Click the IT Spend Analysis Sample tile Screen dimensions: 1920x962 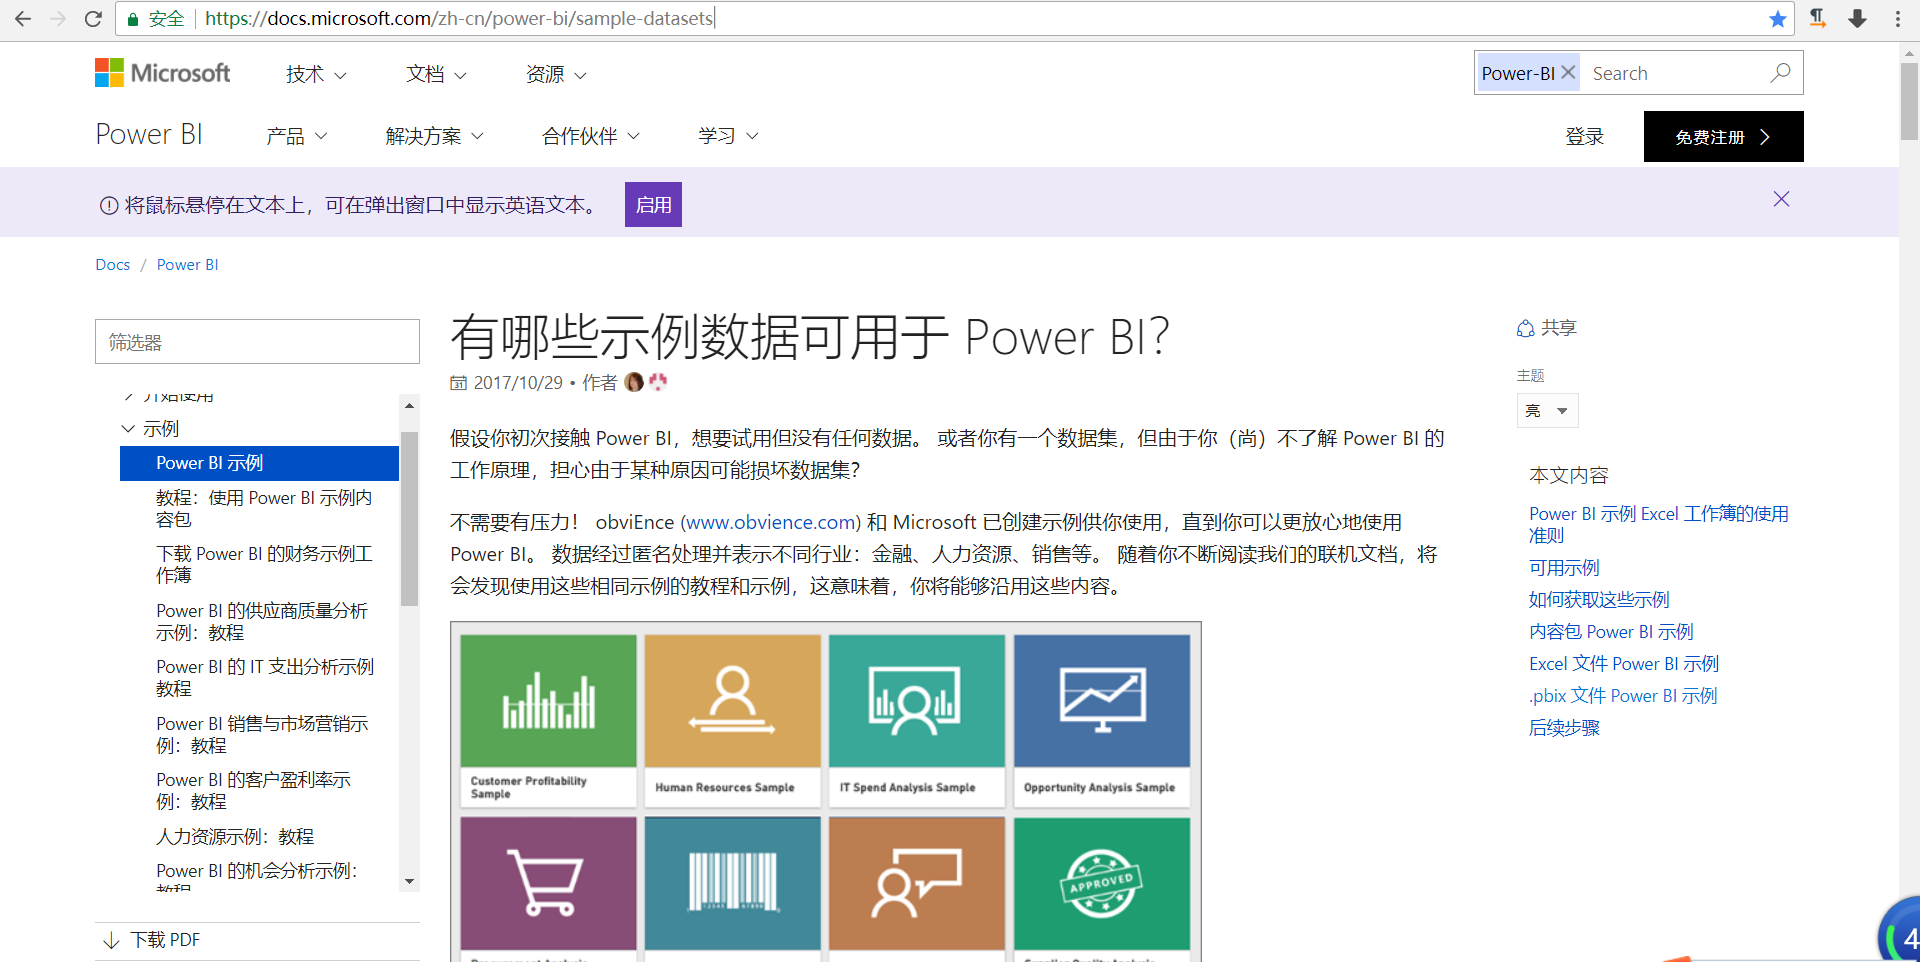tap(917, 720)
